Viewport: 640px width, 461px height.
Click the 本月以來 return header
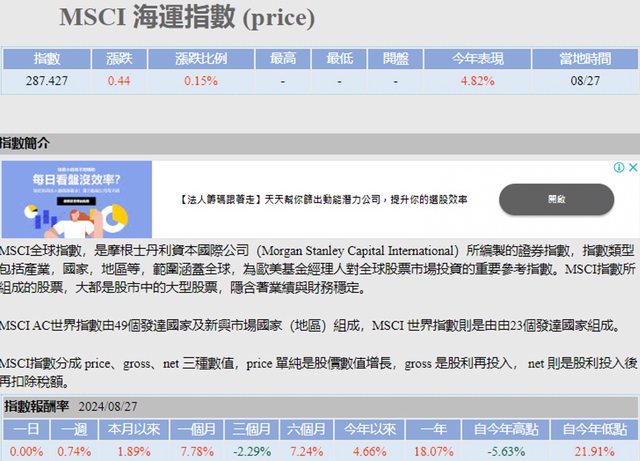pyautogui.click(x=134, y=429)
